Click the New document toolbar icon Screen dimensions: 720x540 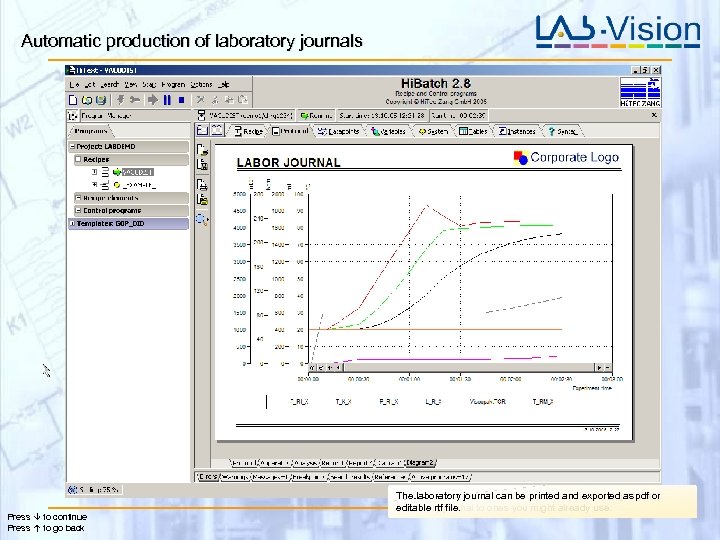pyautogui.click(x=73, y=100)
